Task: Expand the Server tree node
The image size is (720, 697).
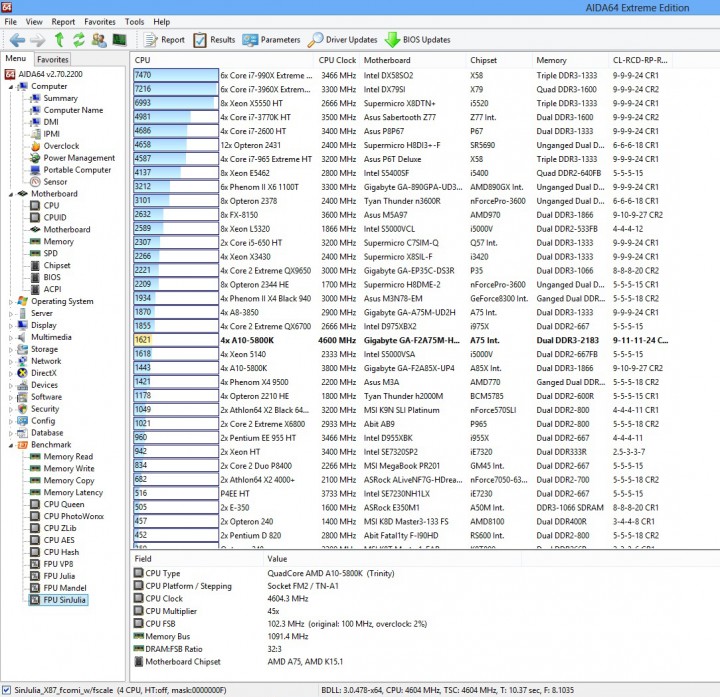Action: tap(11, 314)
